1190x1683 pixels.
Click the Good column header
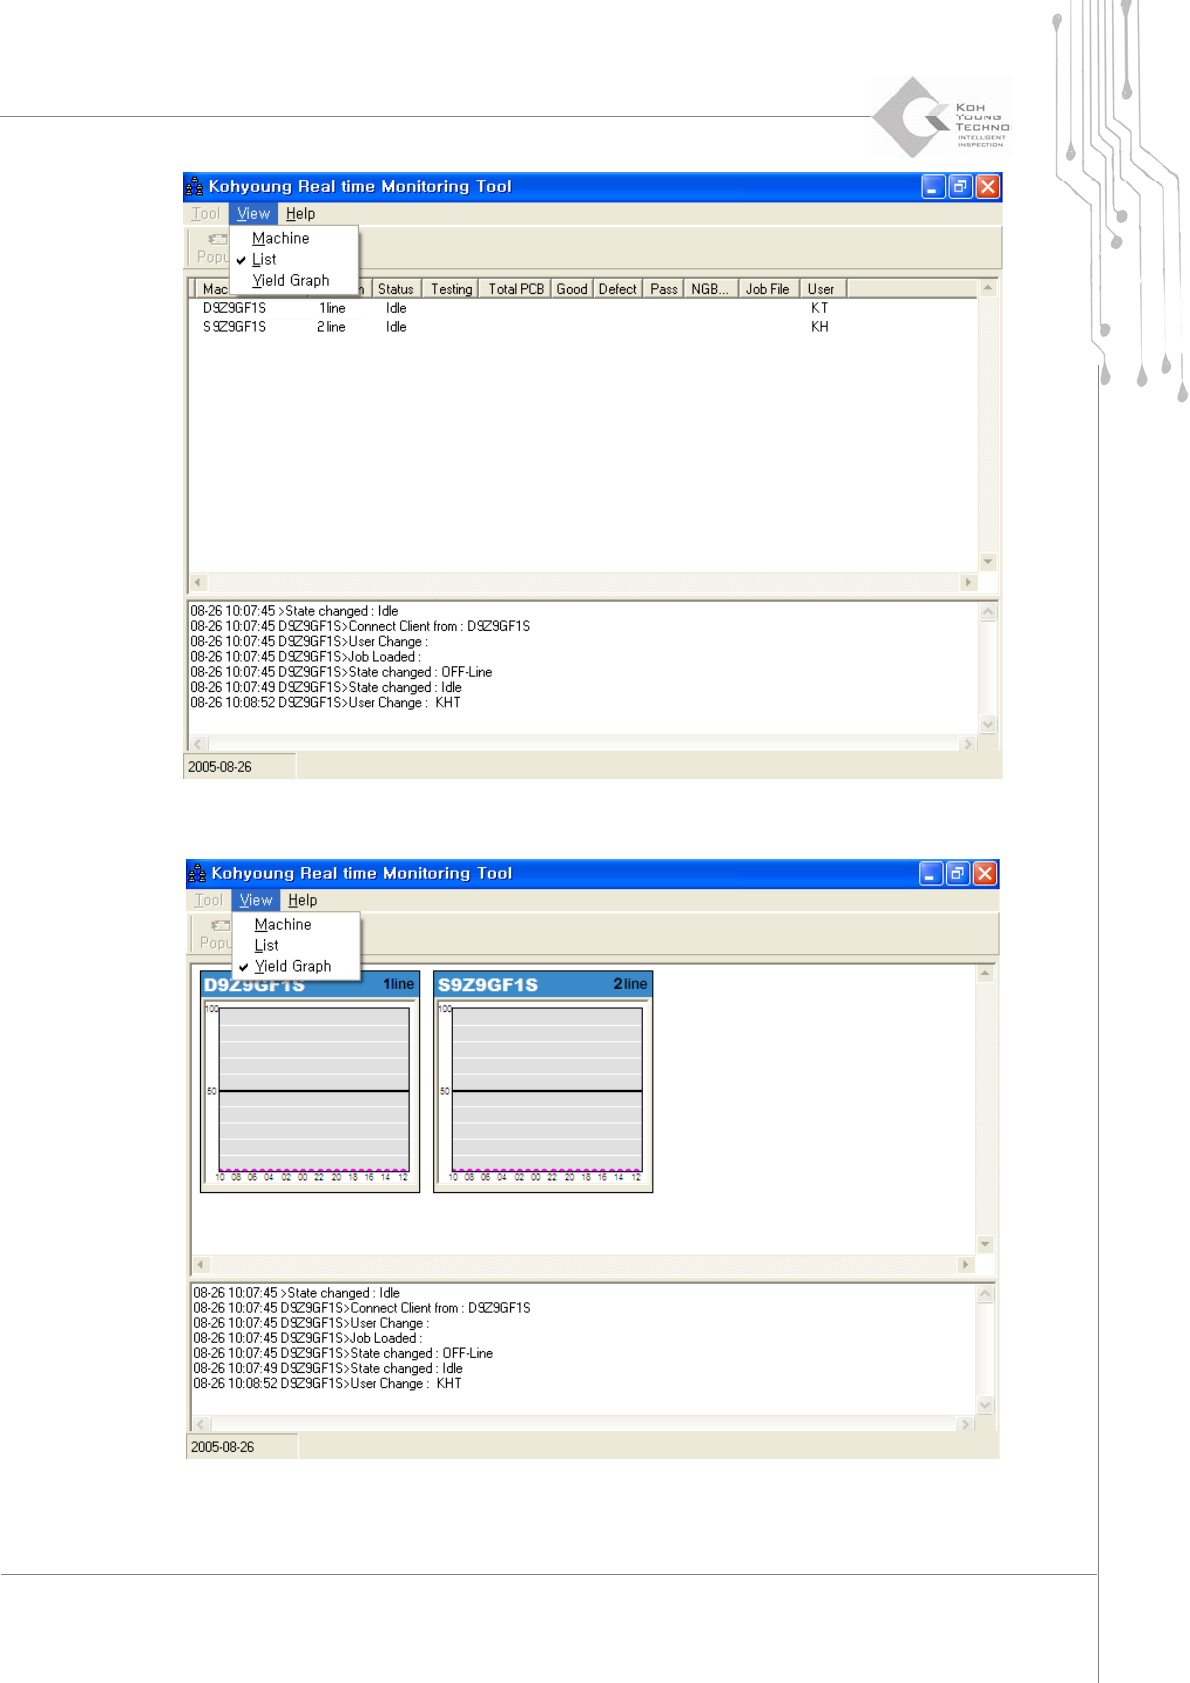[x=572, y=289]
